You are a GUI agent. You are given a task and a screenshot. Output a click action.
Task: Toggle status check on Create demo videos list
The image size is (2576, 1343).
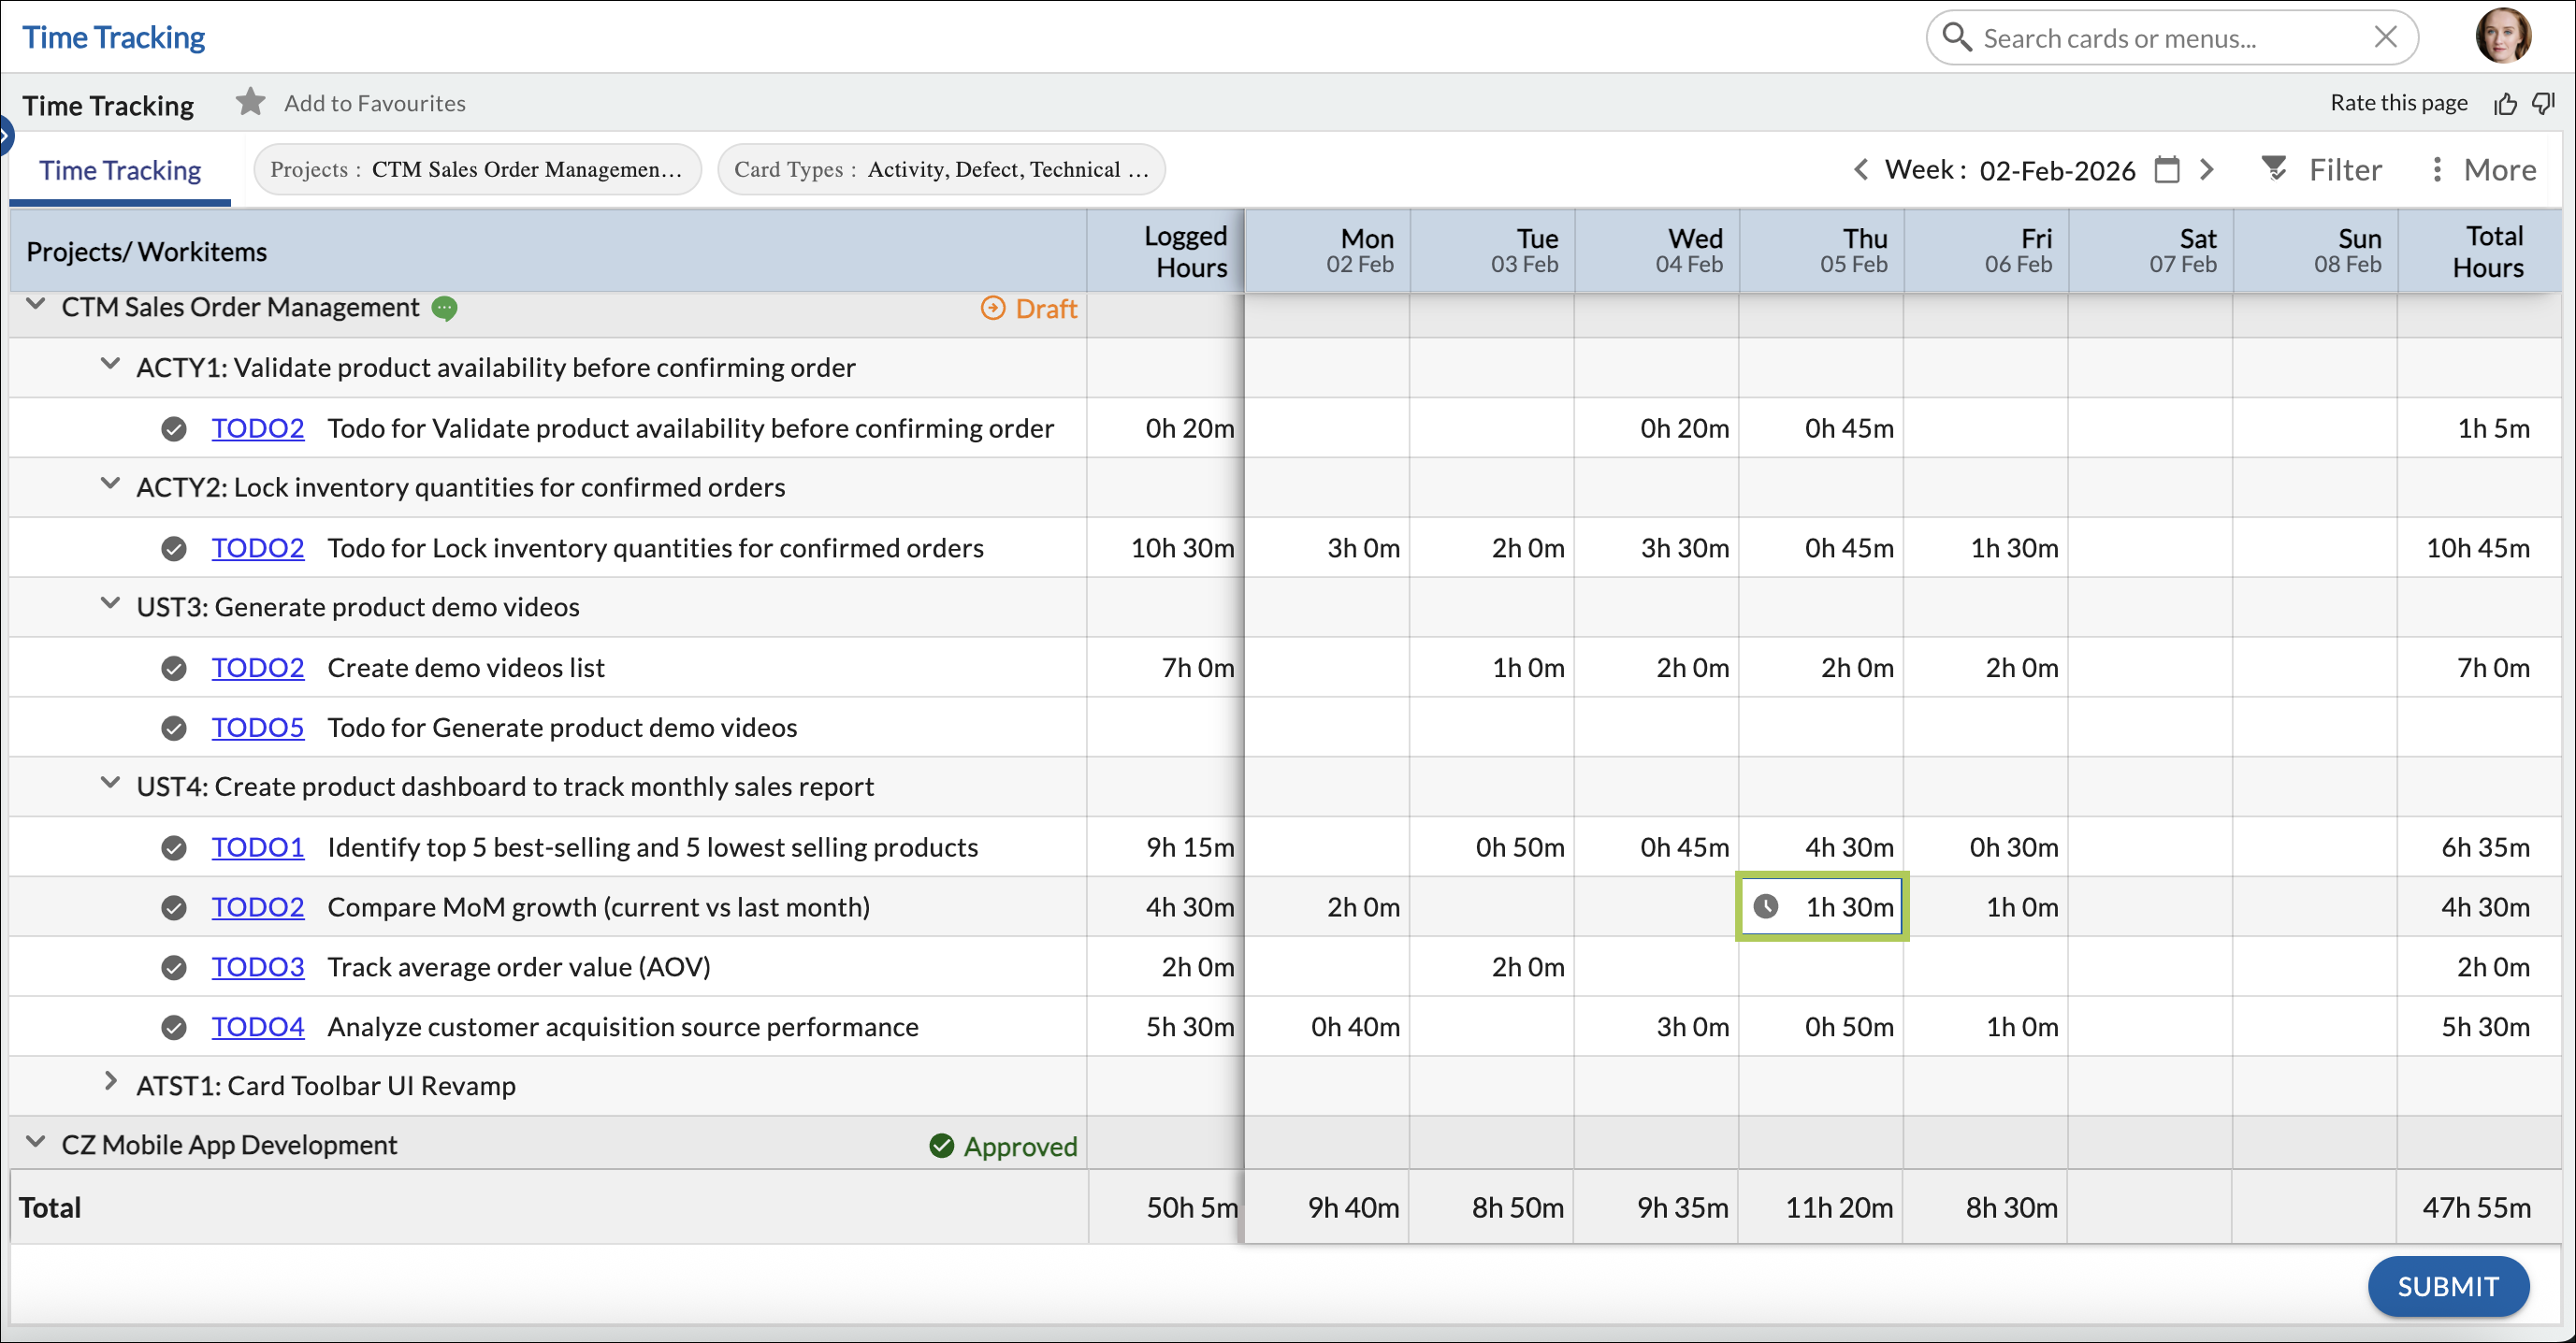(x=174, y=668)
